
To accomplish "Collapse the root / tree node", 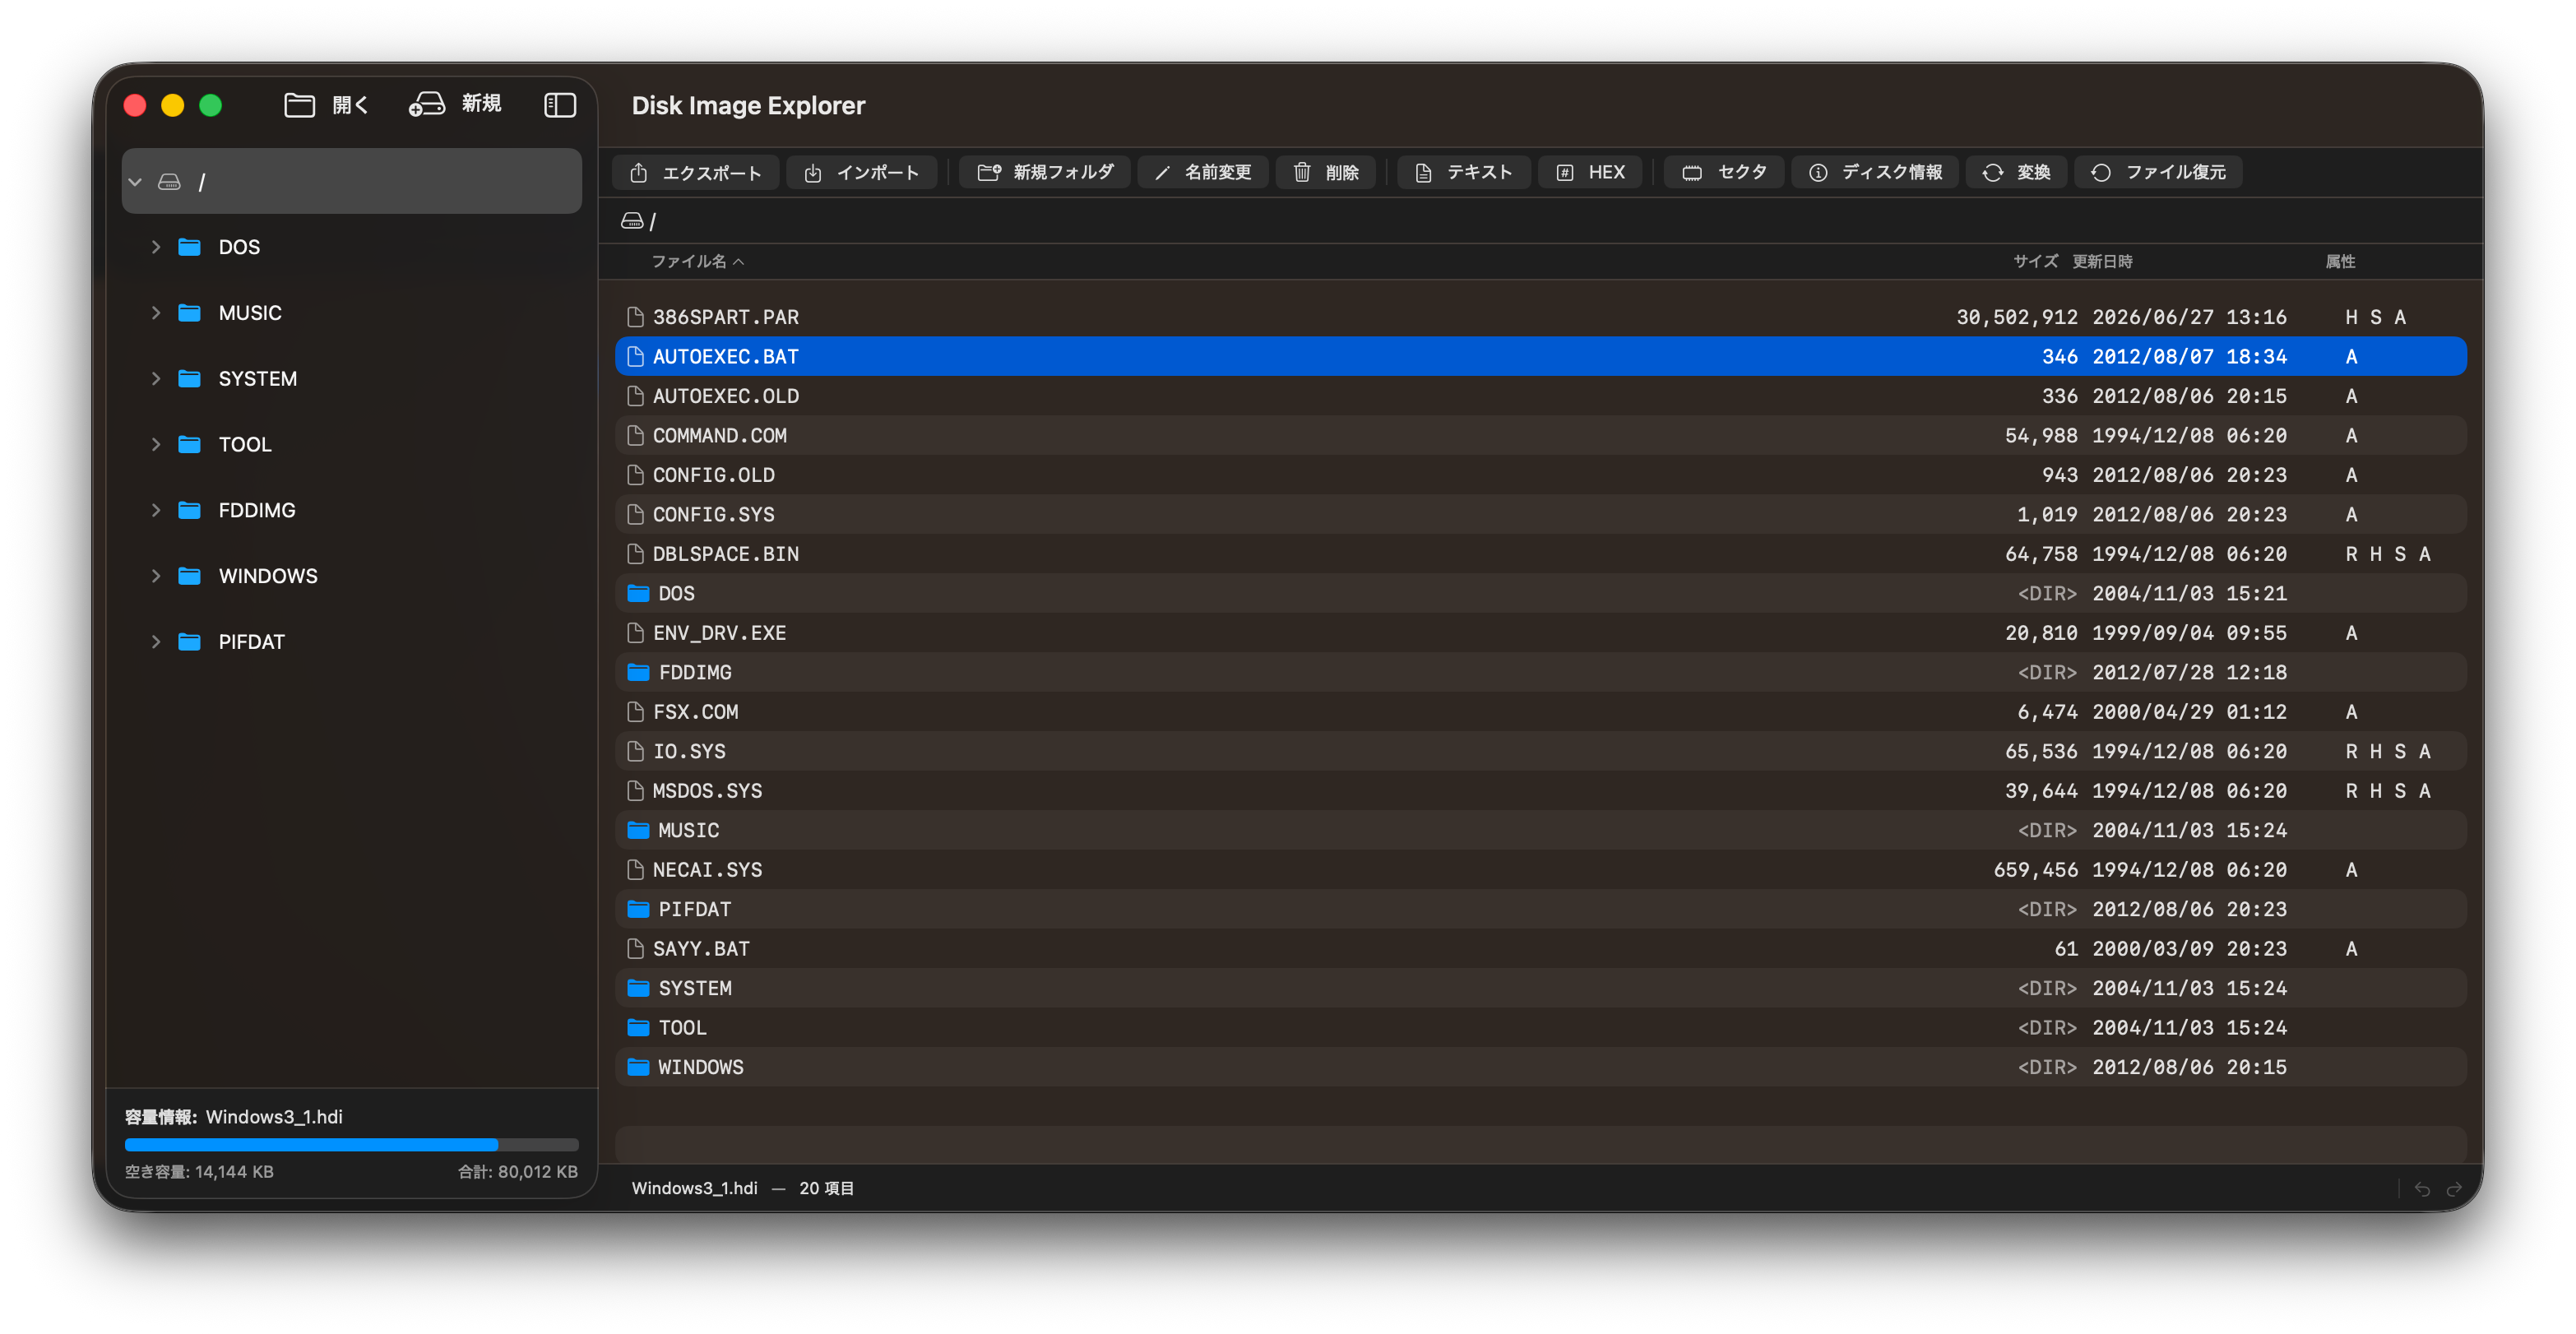I will pos(135,182).
